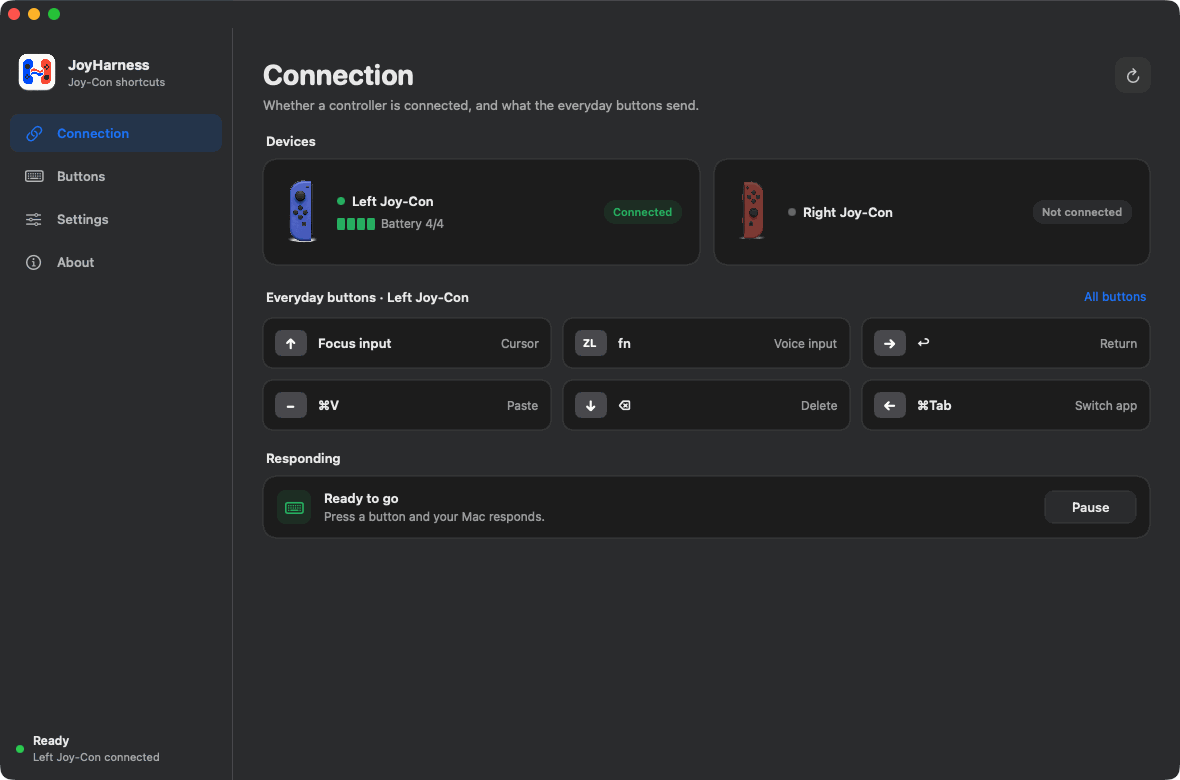Click 'Press a button and your Mac responds.'
1180x780 pixels.
click(x=434, y=516)
